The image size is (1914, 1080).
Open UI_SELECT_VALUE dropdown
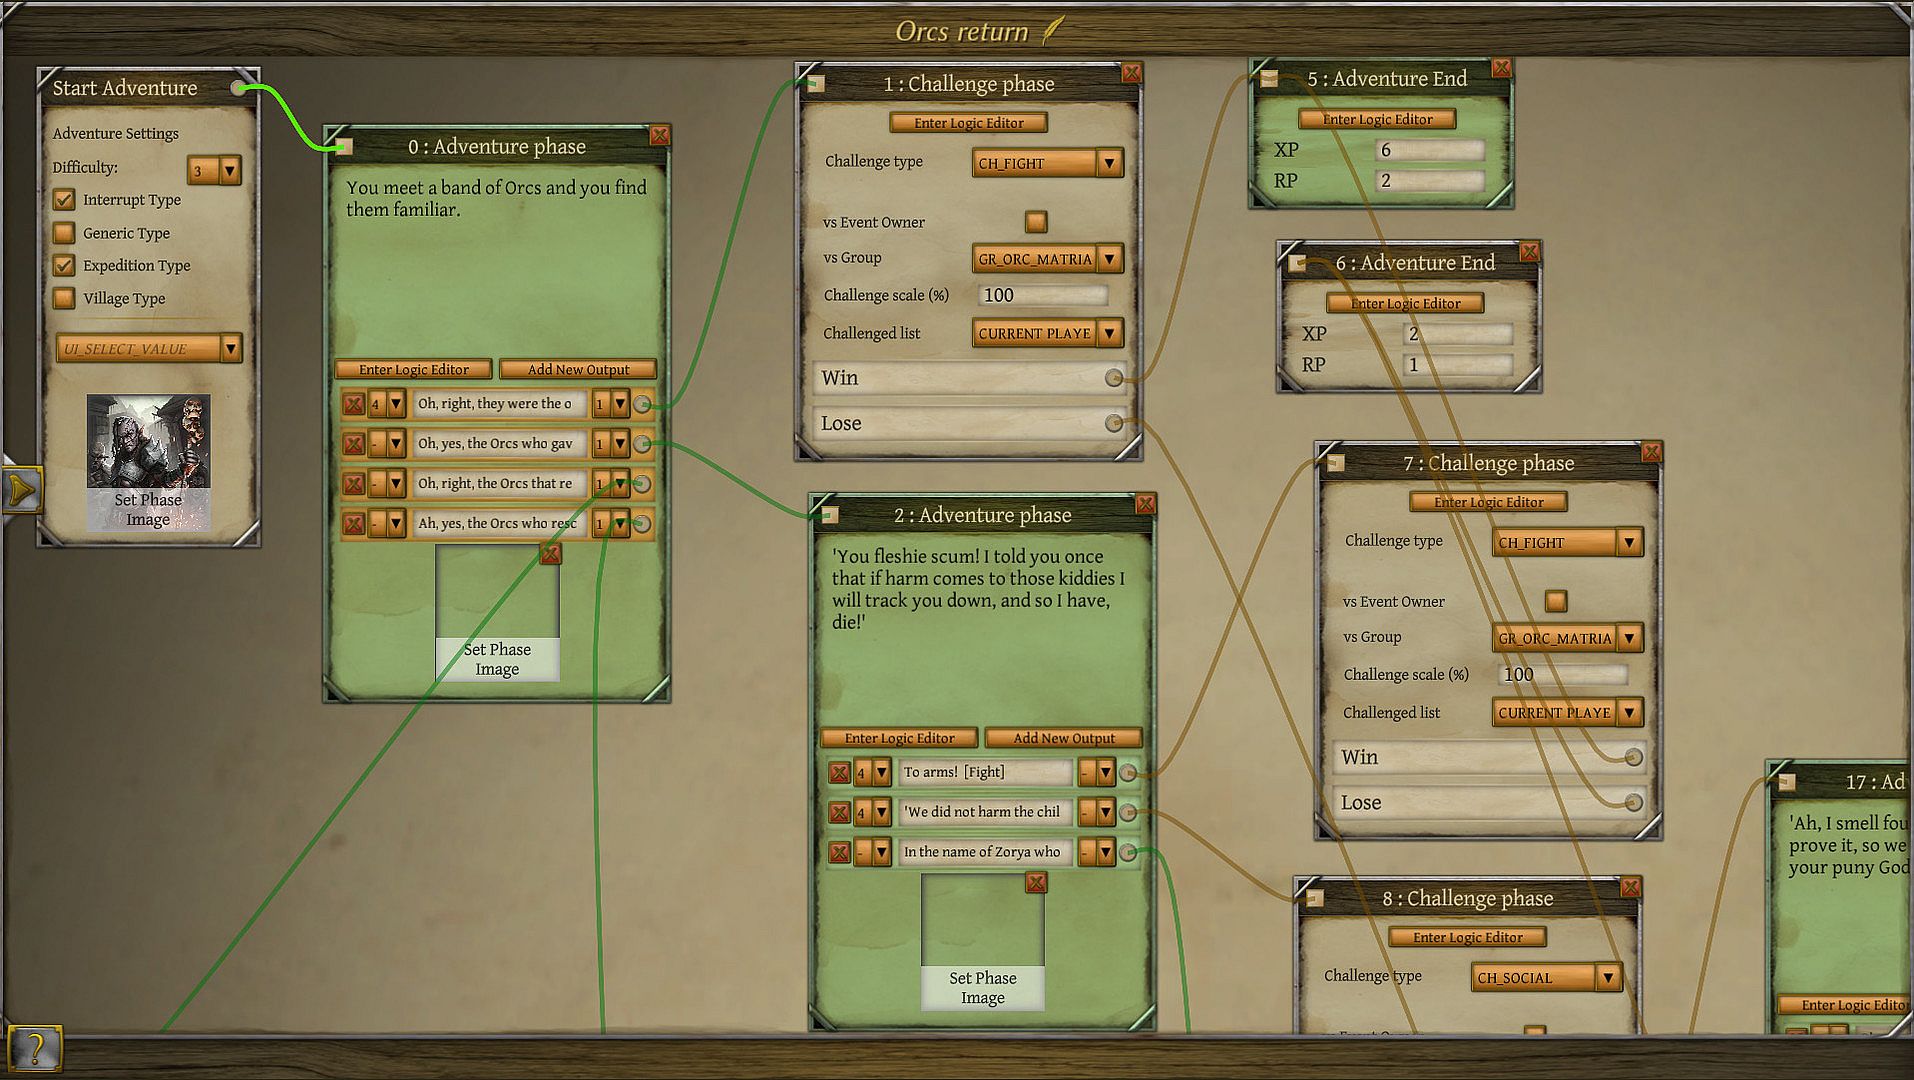pyautogui.click(x=149, y=348)
